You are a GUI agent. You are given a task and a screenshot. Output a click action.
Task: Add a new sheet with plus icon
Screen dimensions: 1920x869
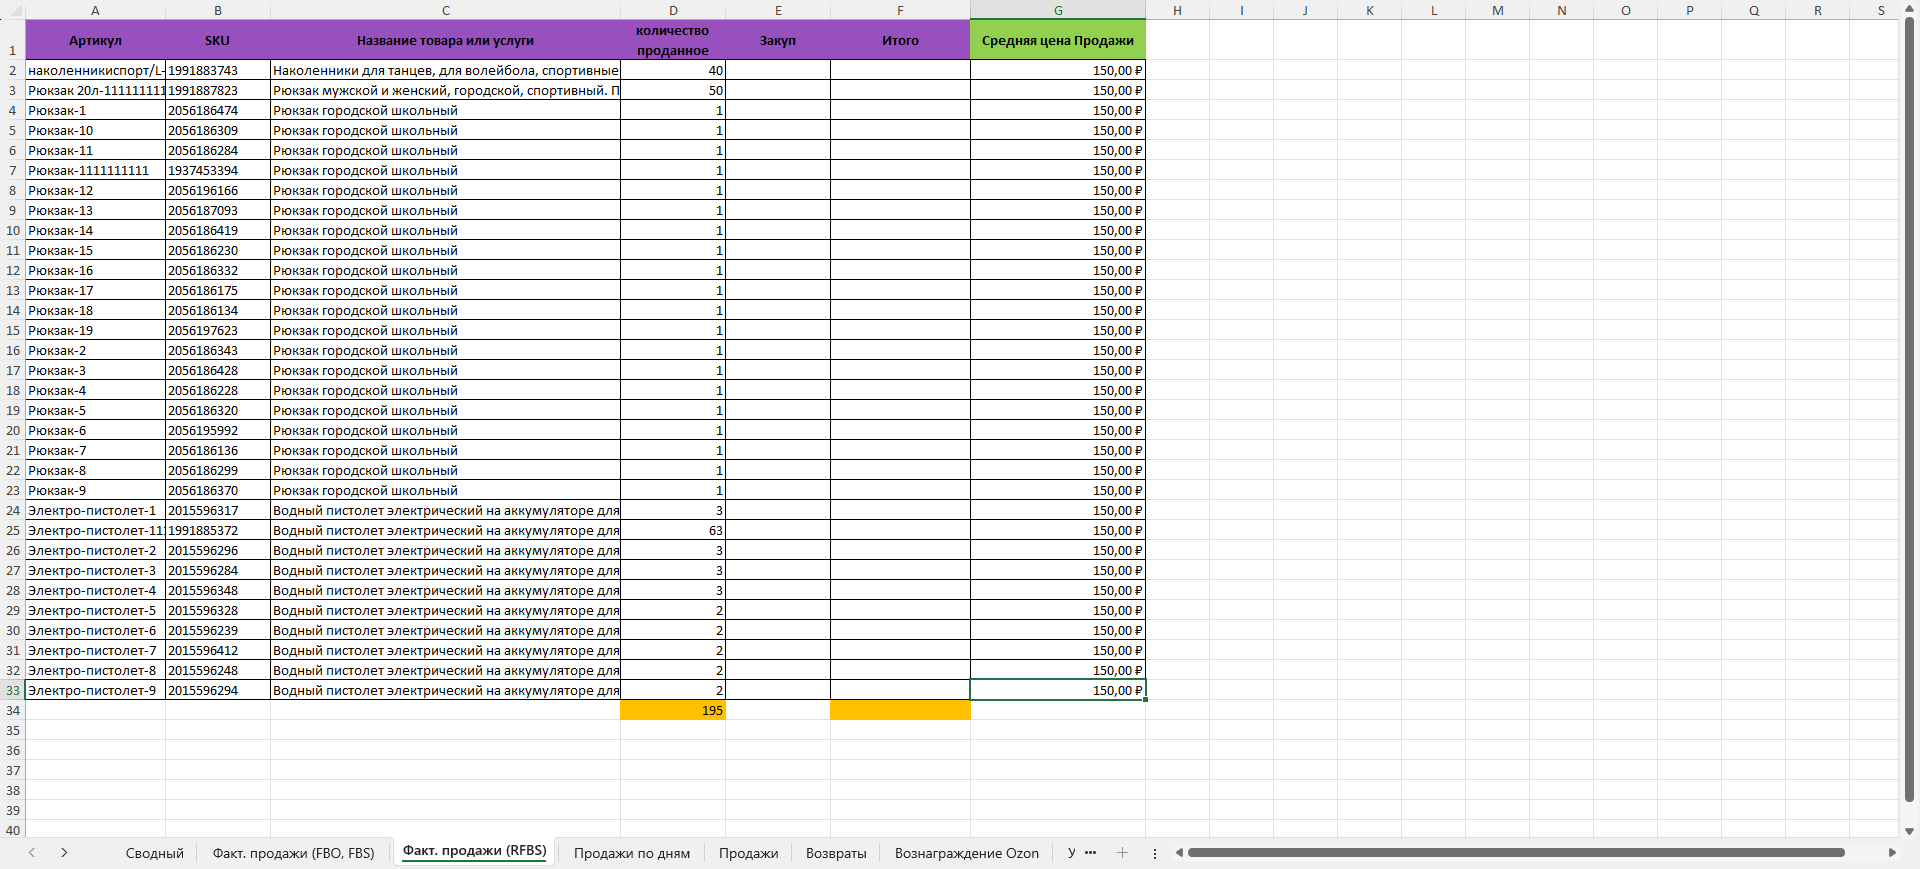coord(1122,853)
